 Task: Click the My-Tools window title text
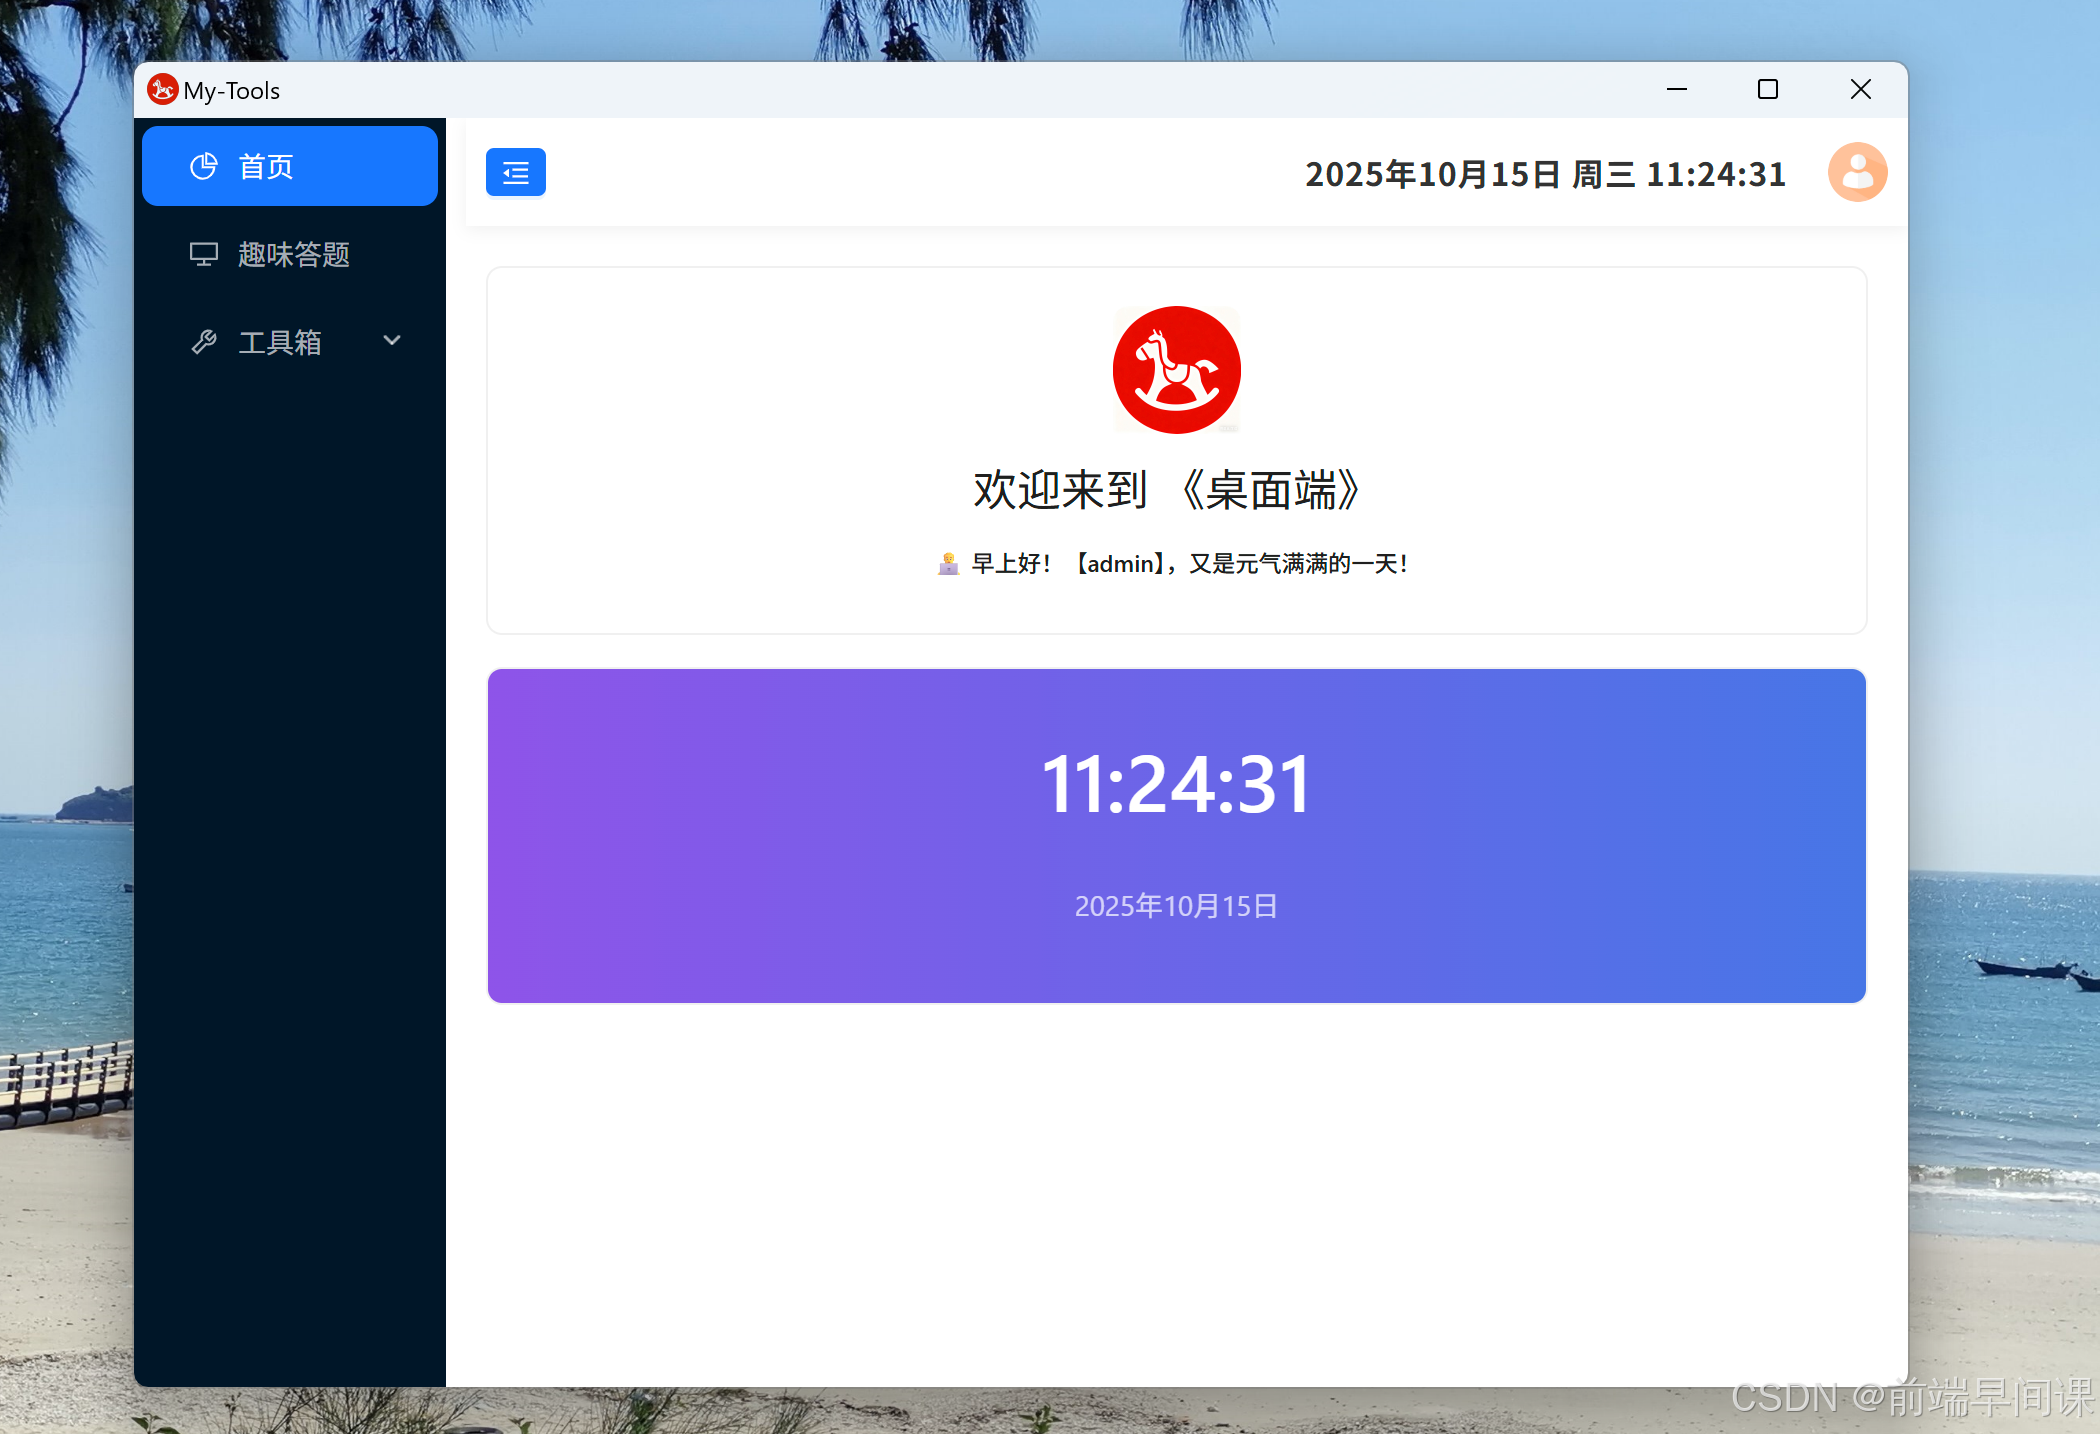(x=232, y=91)
